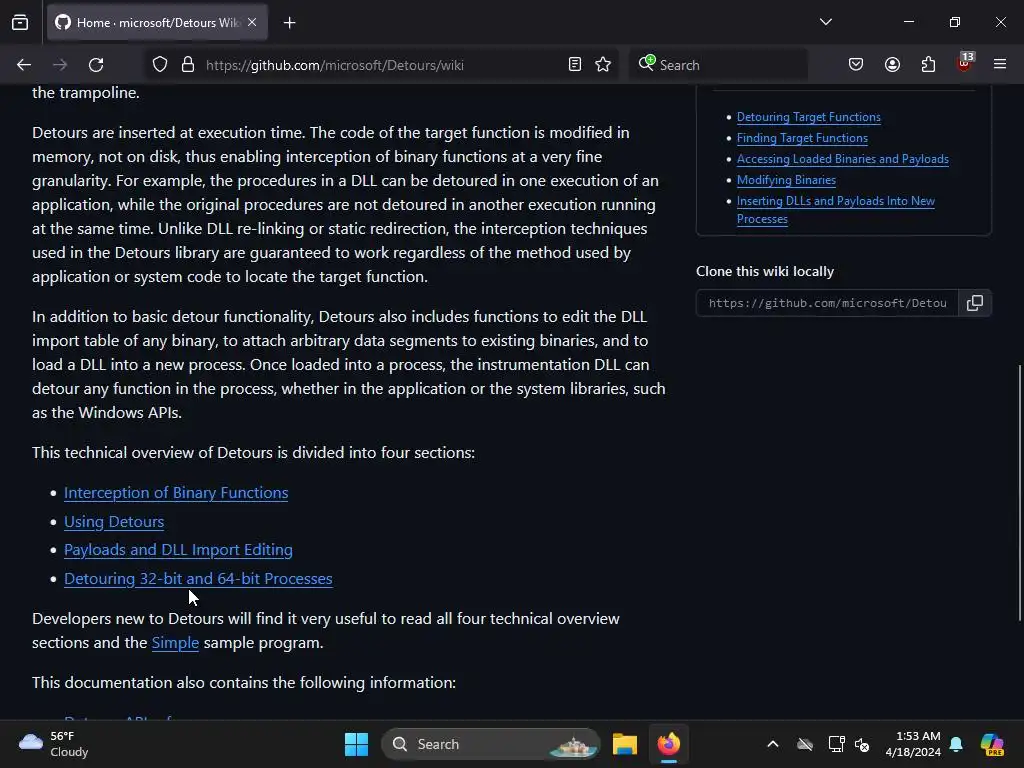This screenshot has width=1024, height=768.
Task: Open the Windows Start menu
Action: point(357,744)
